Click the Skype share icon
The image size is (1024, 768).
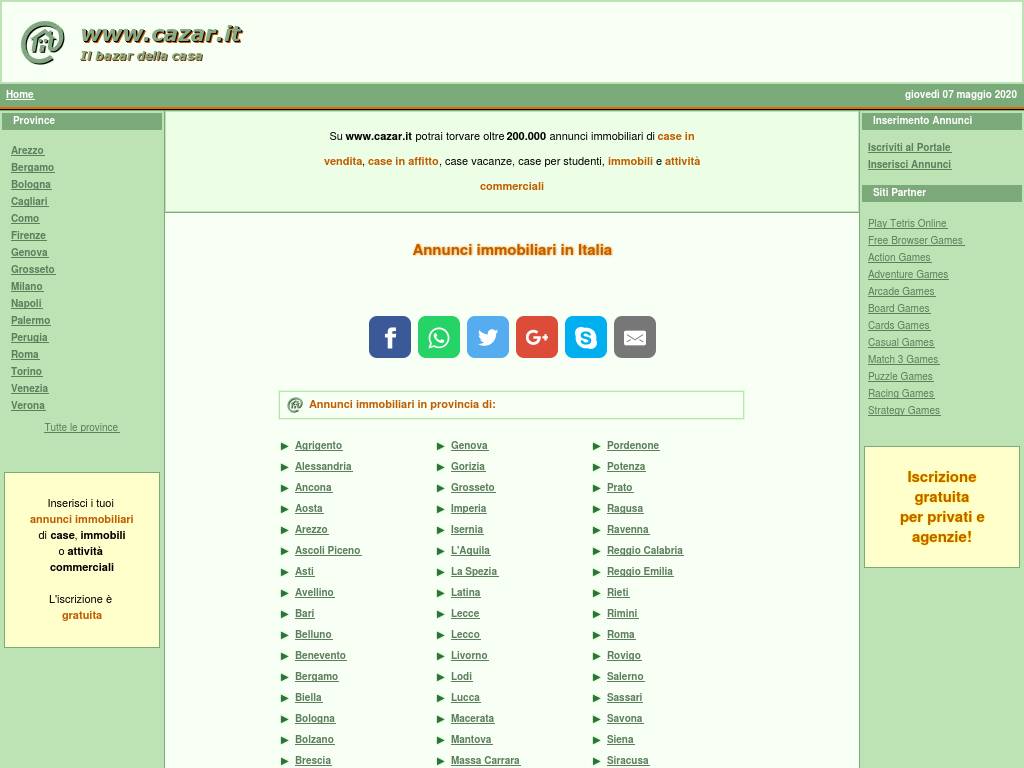coord(586,337)
